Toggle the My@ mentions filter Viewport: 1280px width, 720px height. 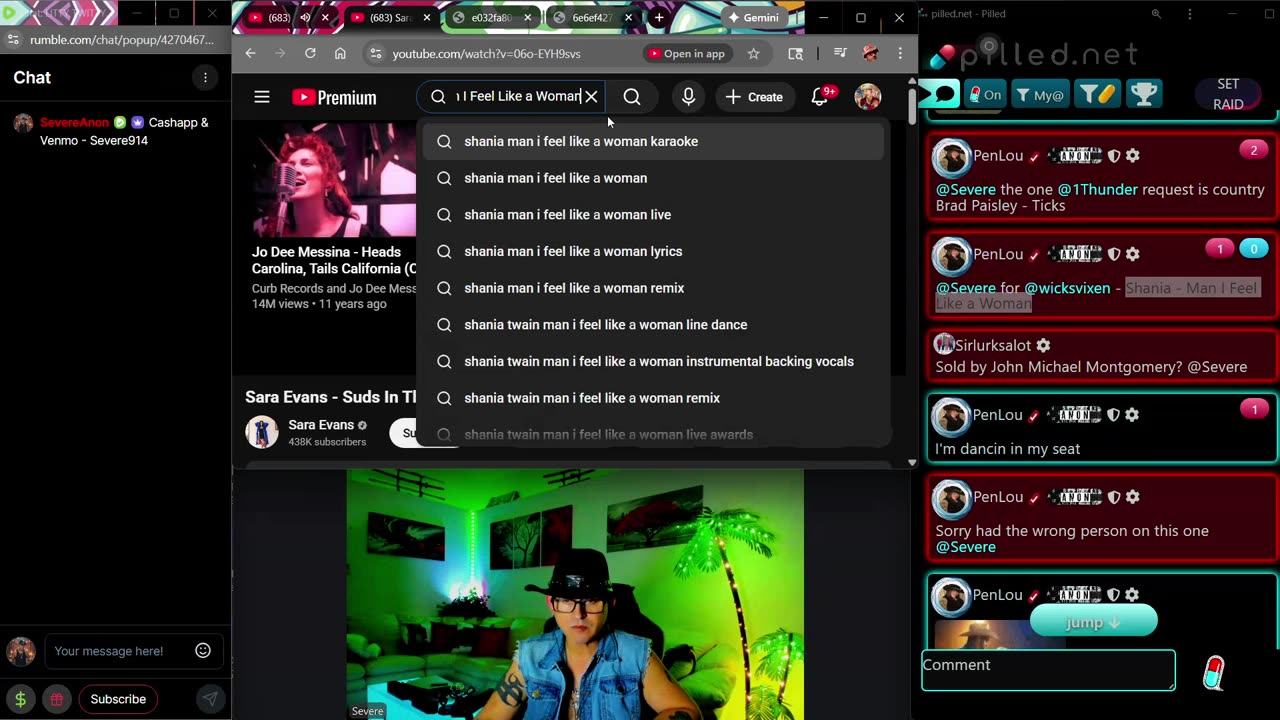1039,95
